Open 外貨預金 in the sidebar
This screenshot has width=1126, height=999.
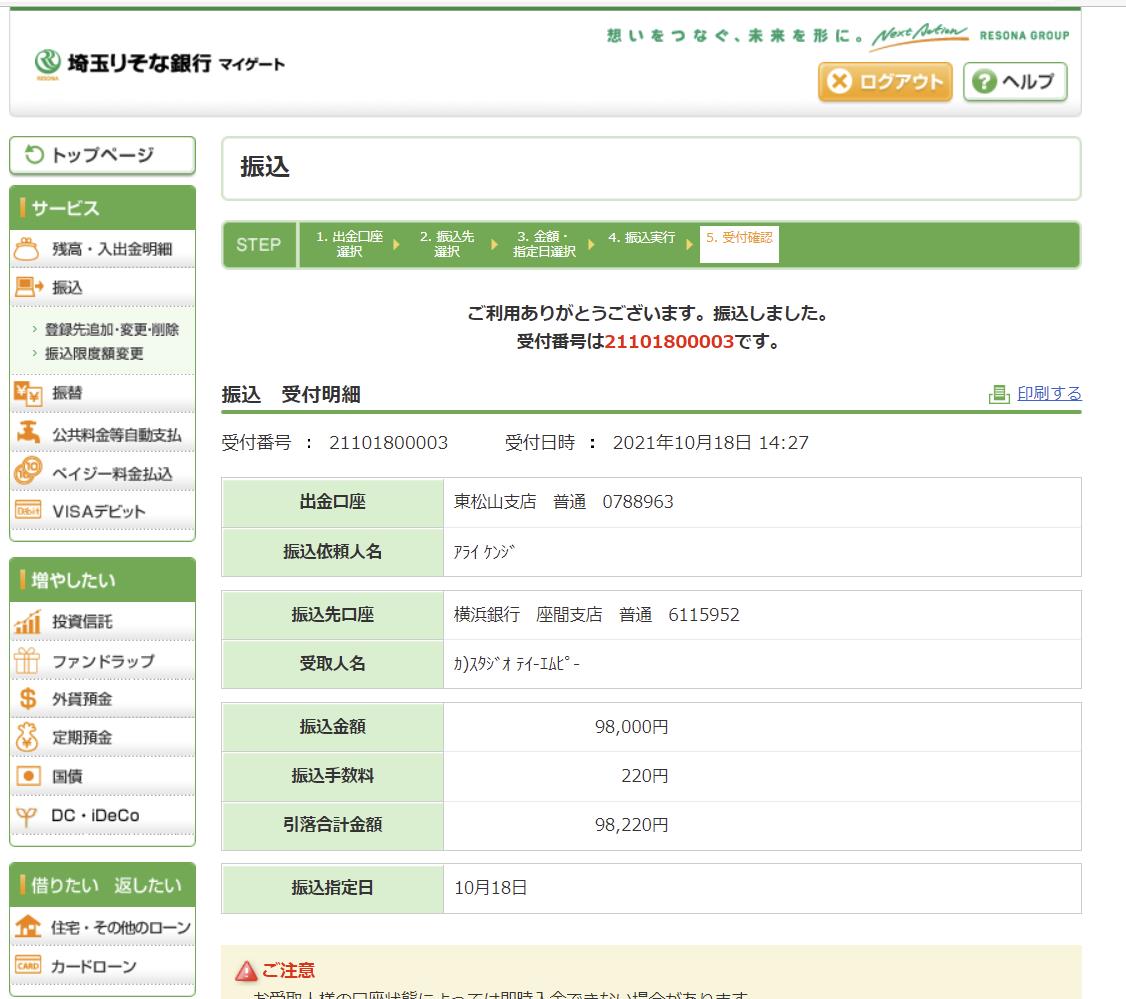click(x=82, y=699)
